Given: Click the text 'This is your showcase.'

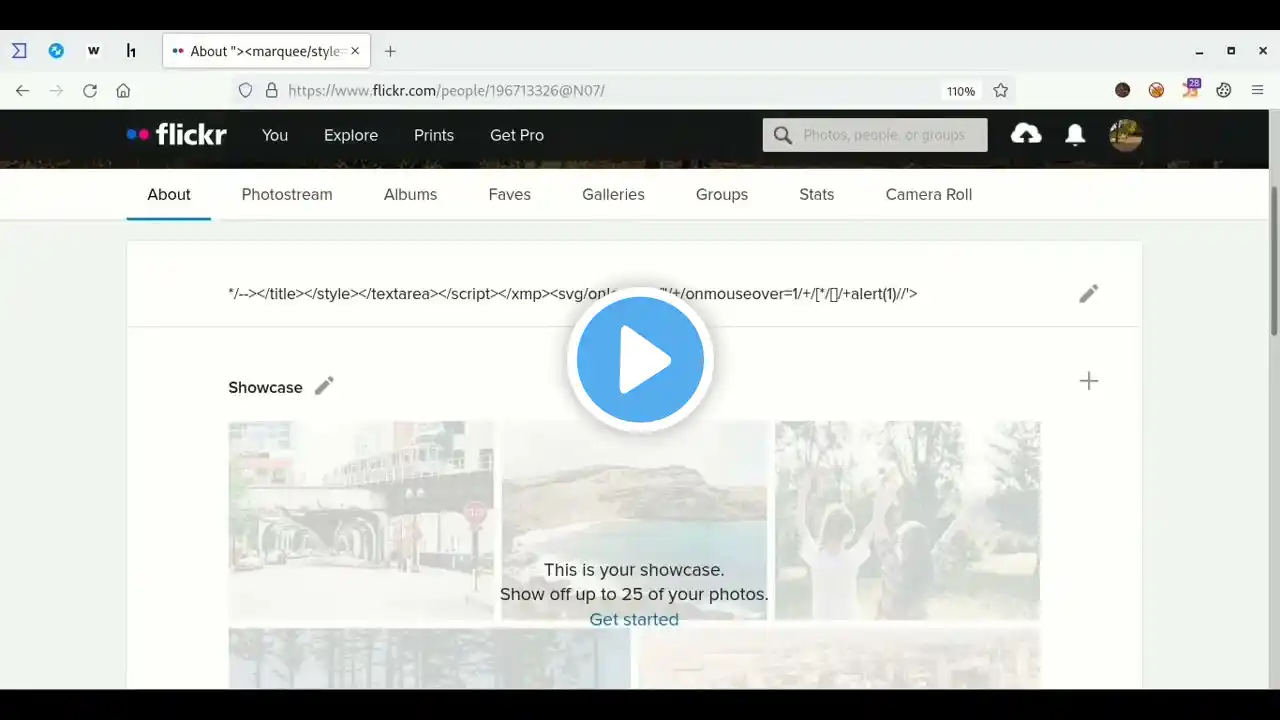Looking at the screenshot, I should coord(634,570).
